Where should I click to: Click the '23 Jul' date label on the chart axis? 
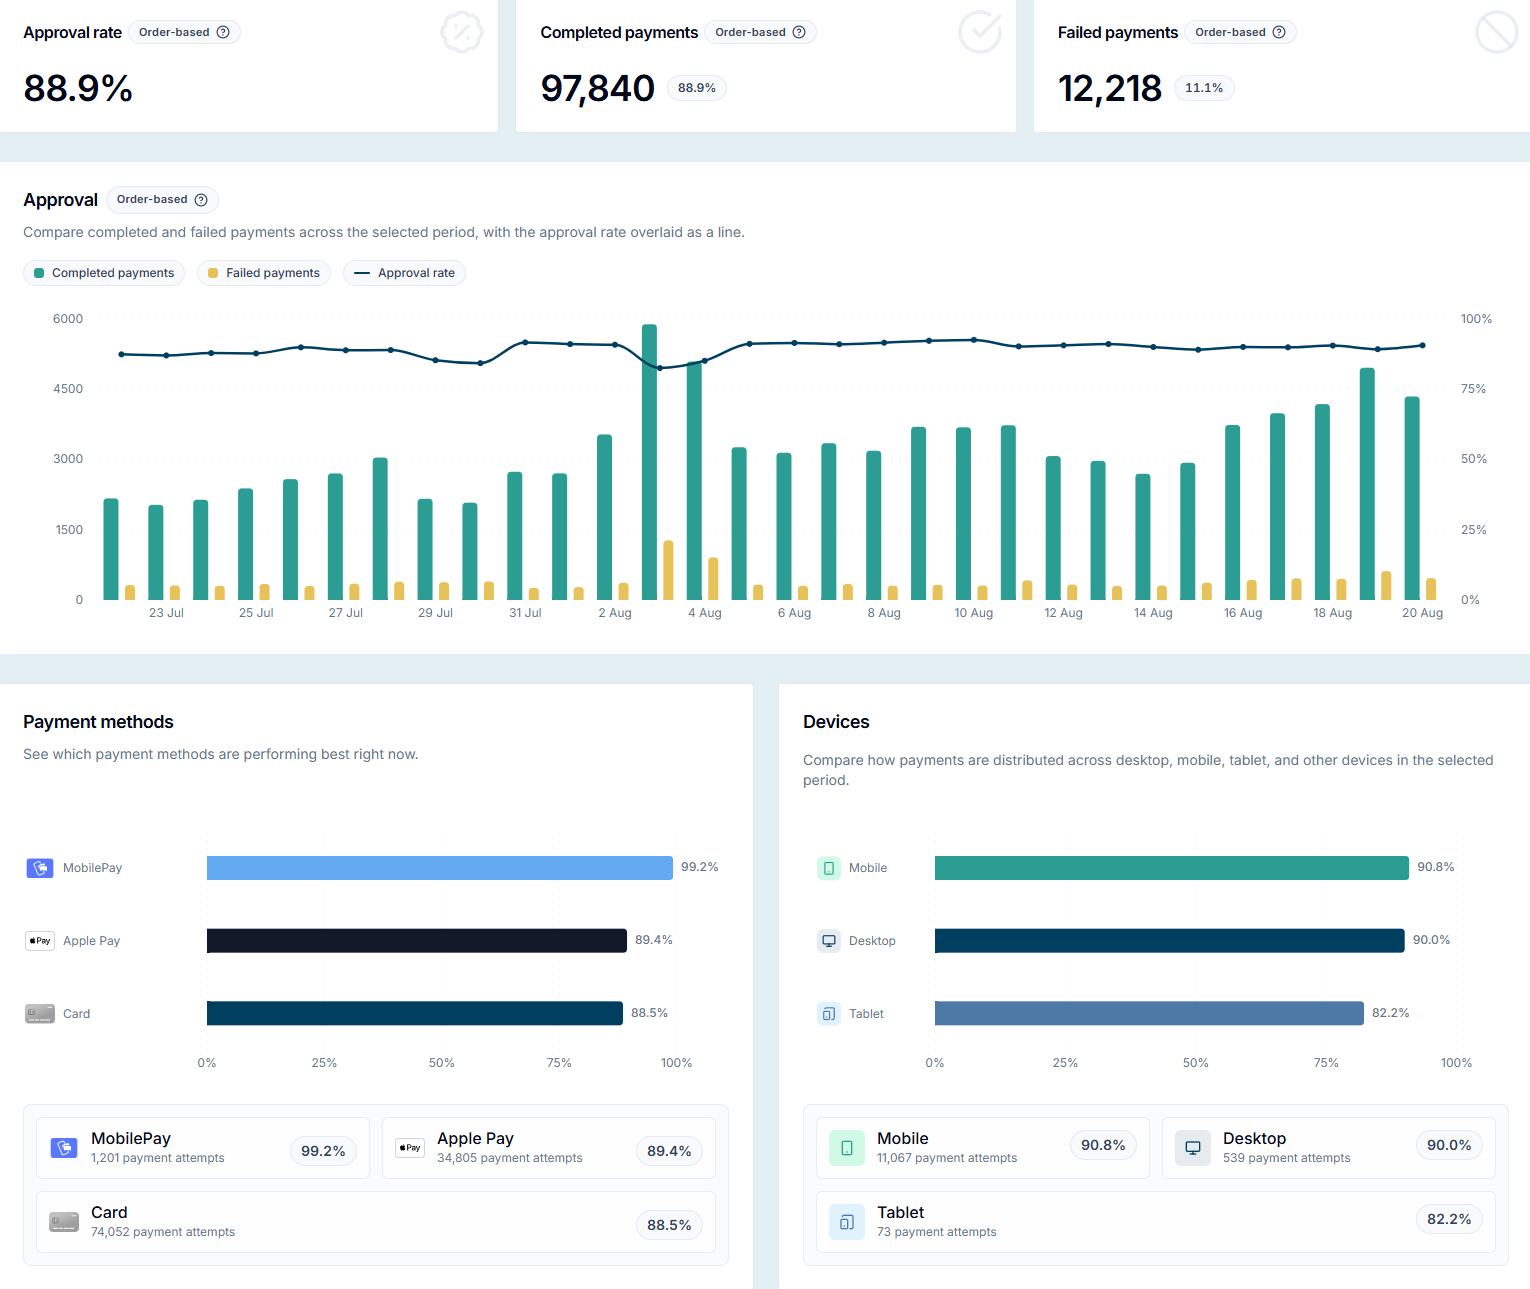[166, 613]
